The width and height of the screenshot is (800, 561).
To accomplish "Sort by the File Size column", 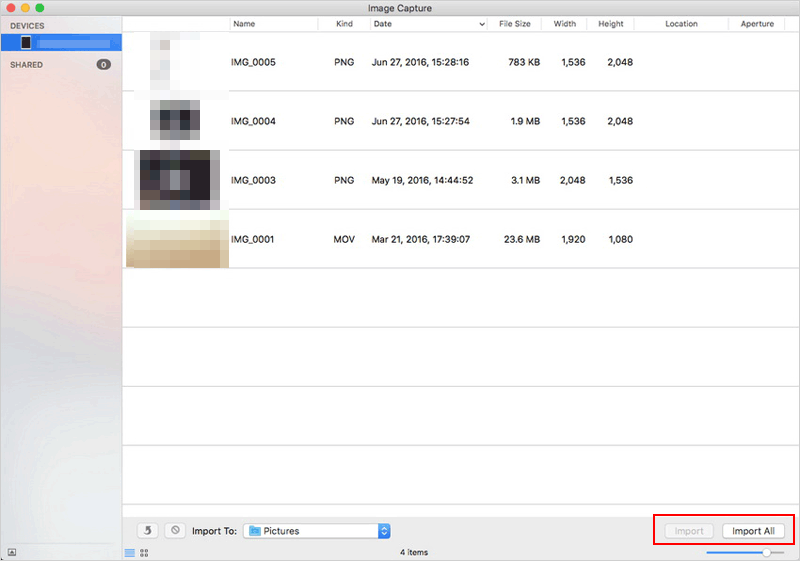I will tap(514, 24).
